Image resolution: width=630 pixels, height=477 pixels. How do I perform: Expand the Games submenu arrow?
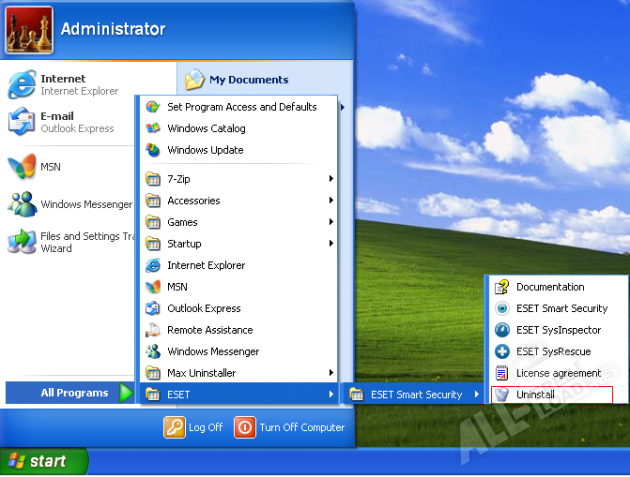click(x=331, y=222)
